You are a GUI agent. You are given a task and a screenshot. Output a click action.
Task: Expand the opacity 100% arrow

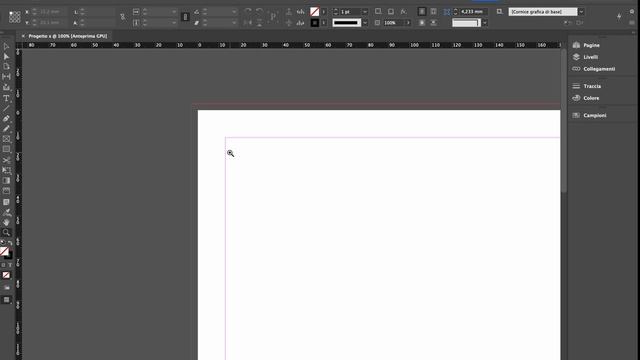tap(408, 23)
